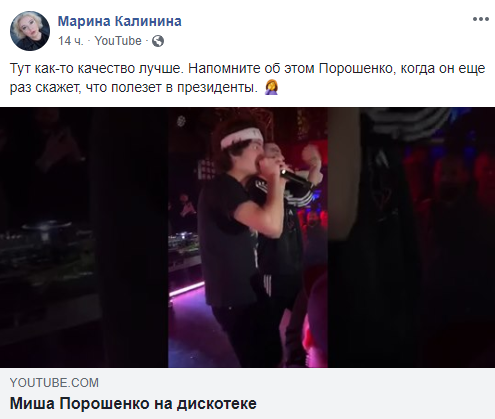Image resolution: width=495 pixels, height=419 pixels.
Task: Open Марина Калинина's profile picture
Action: click(30, 31)
